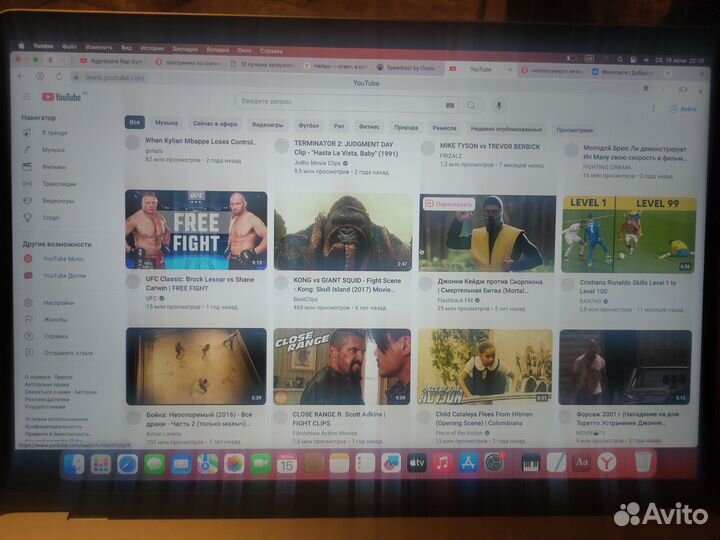Open the CLOSE RANGE video thumbnail

click(342, 366)
